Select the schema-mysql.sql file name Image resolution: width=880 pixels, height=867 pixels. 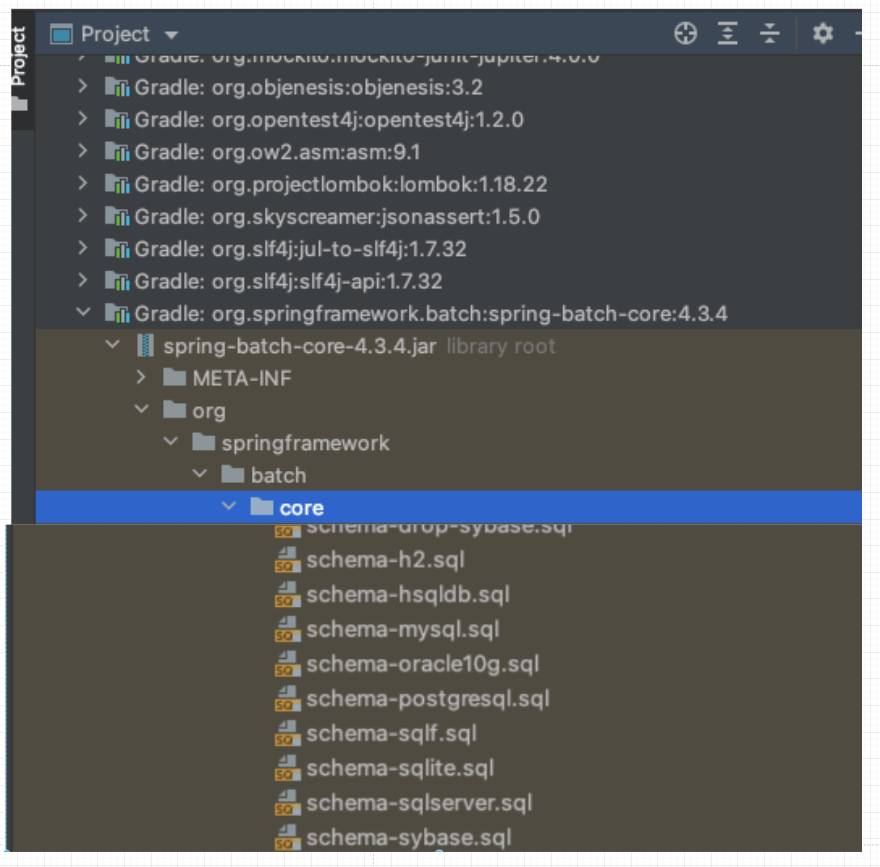(x=403, y=630)
